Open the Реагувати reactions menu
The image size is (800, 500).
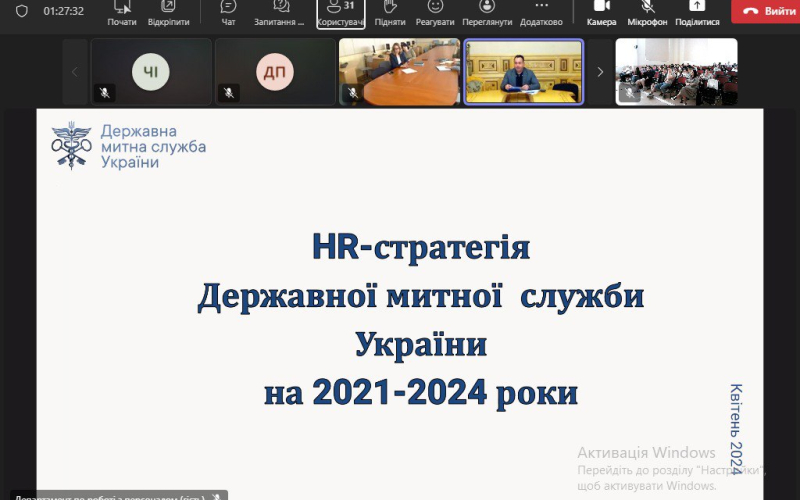click(x=435, y=14)
